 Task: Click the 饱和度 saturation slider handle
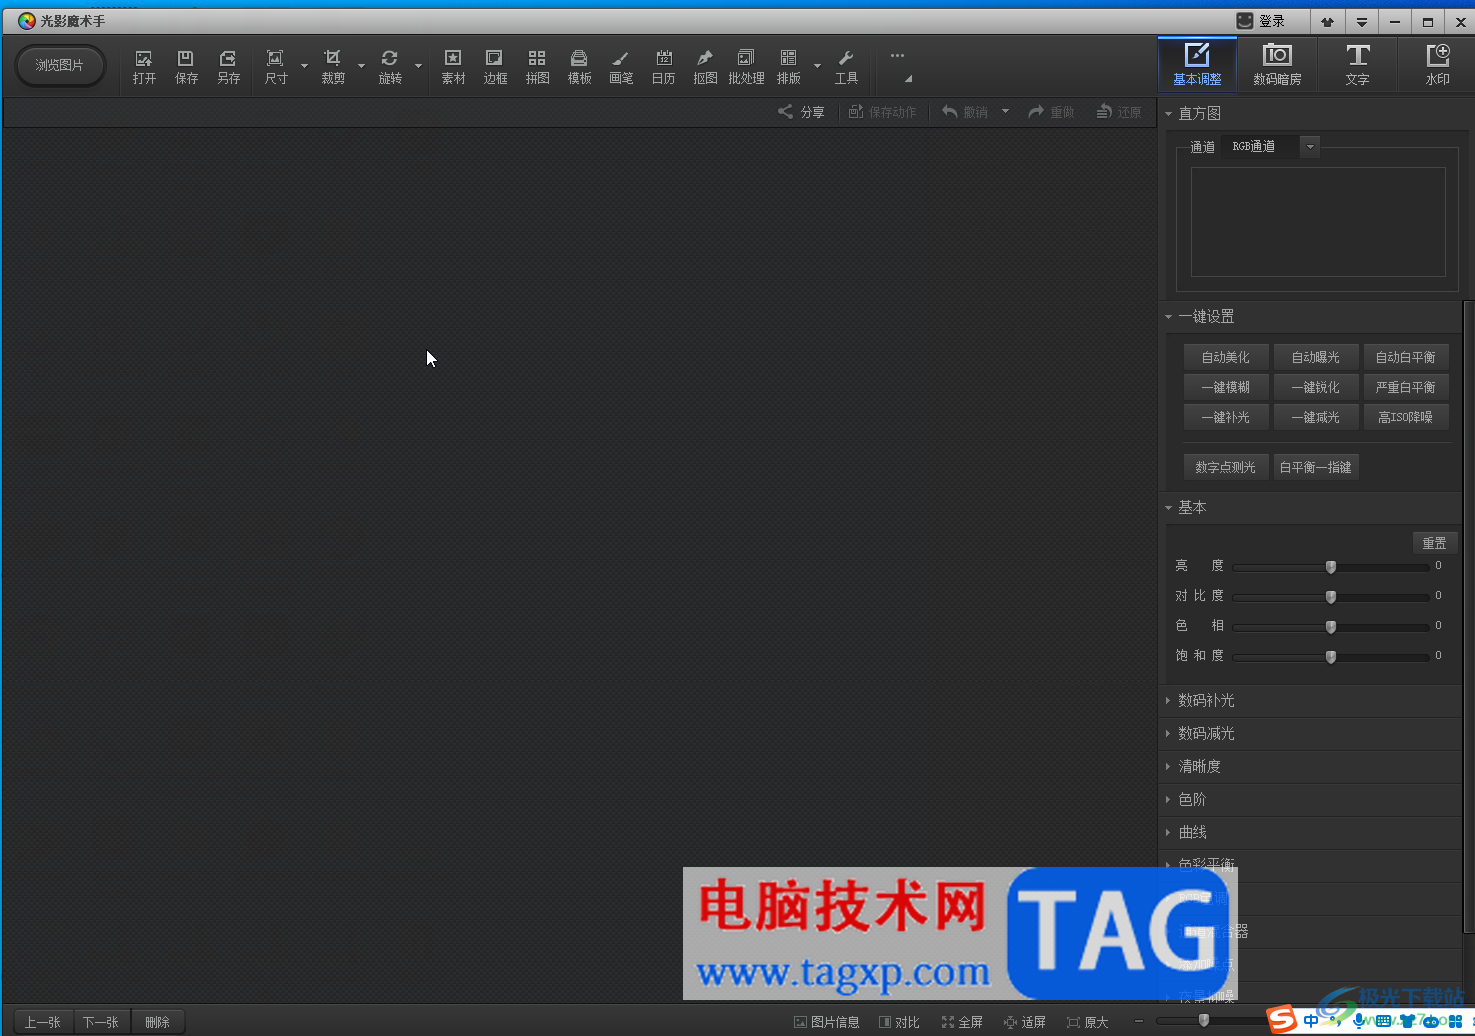pyautogui.click(x=1331, y=657)
